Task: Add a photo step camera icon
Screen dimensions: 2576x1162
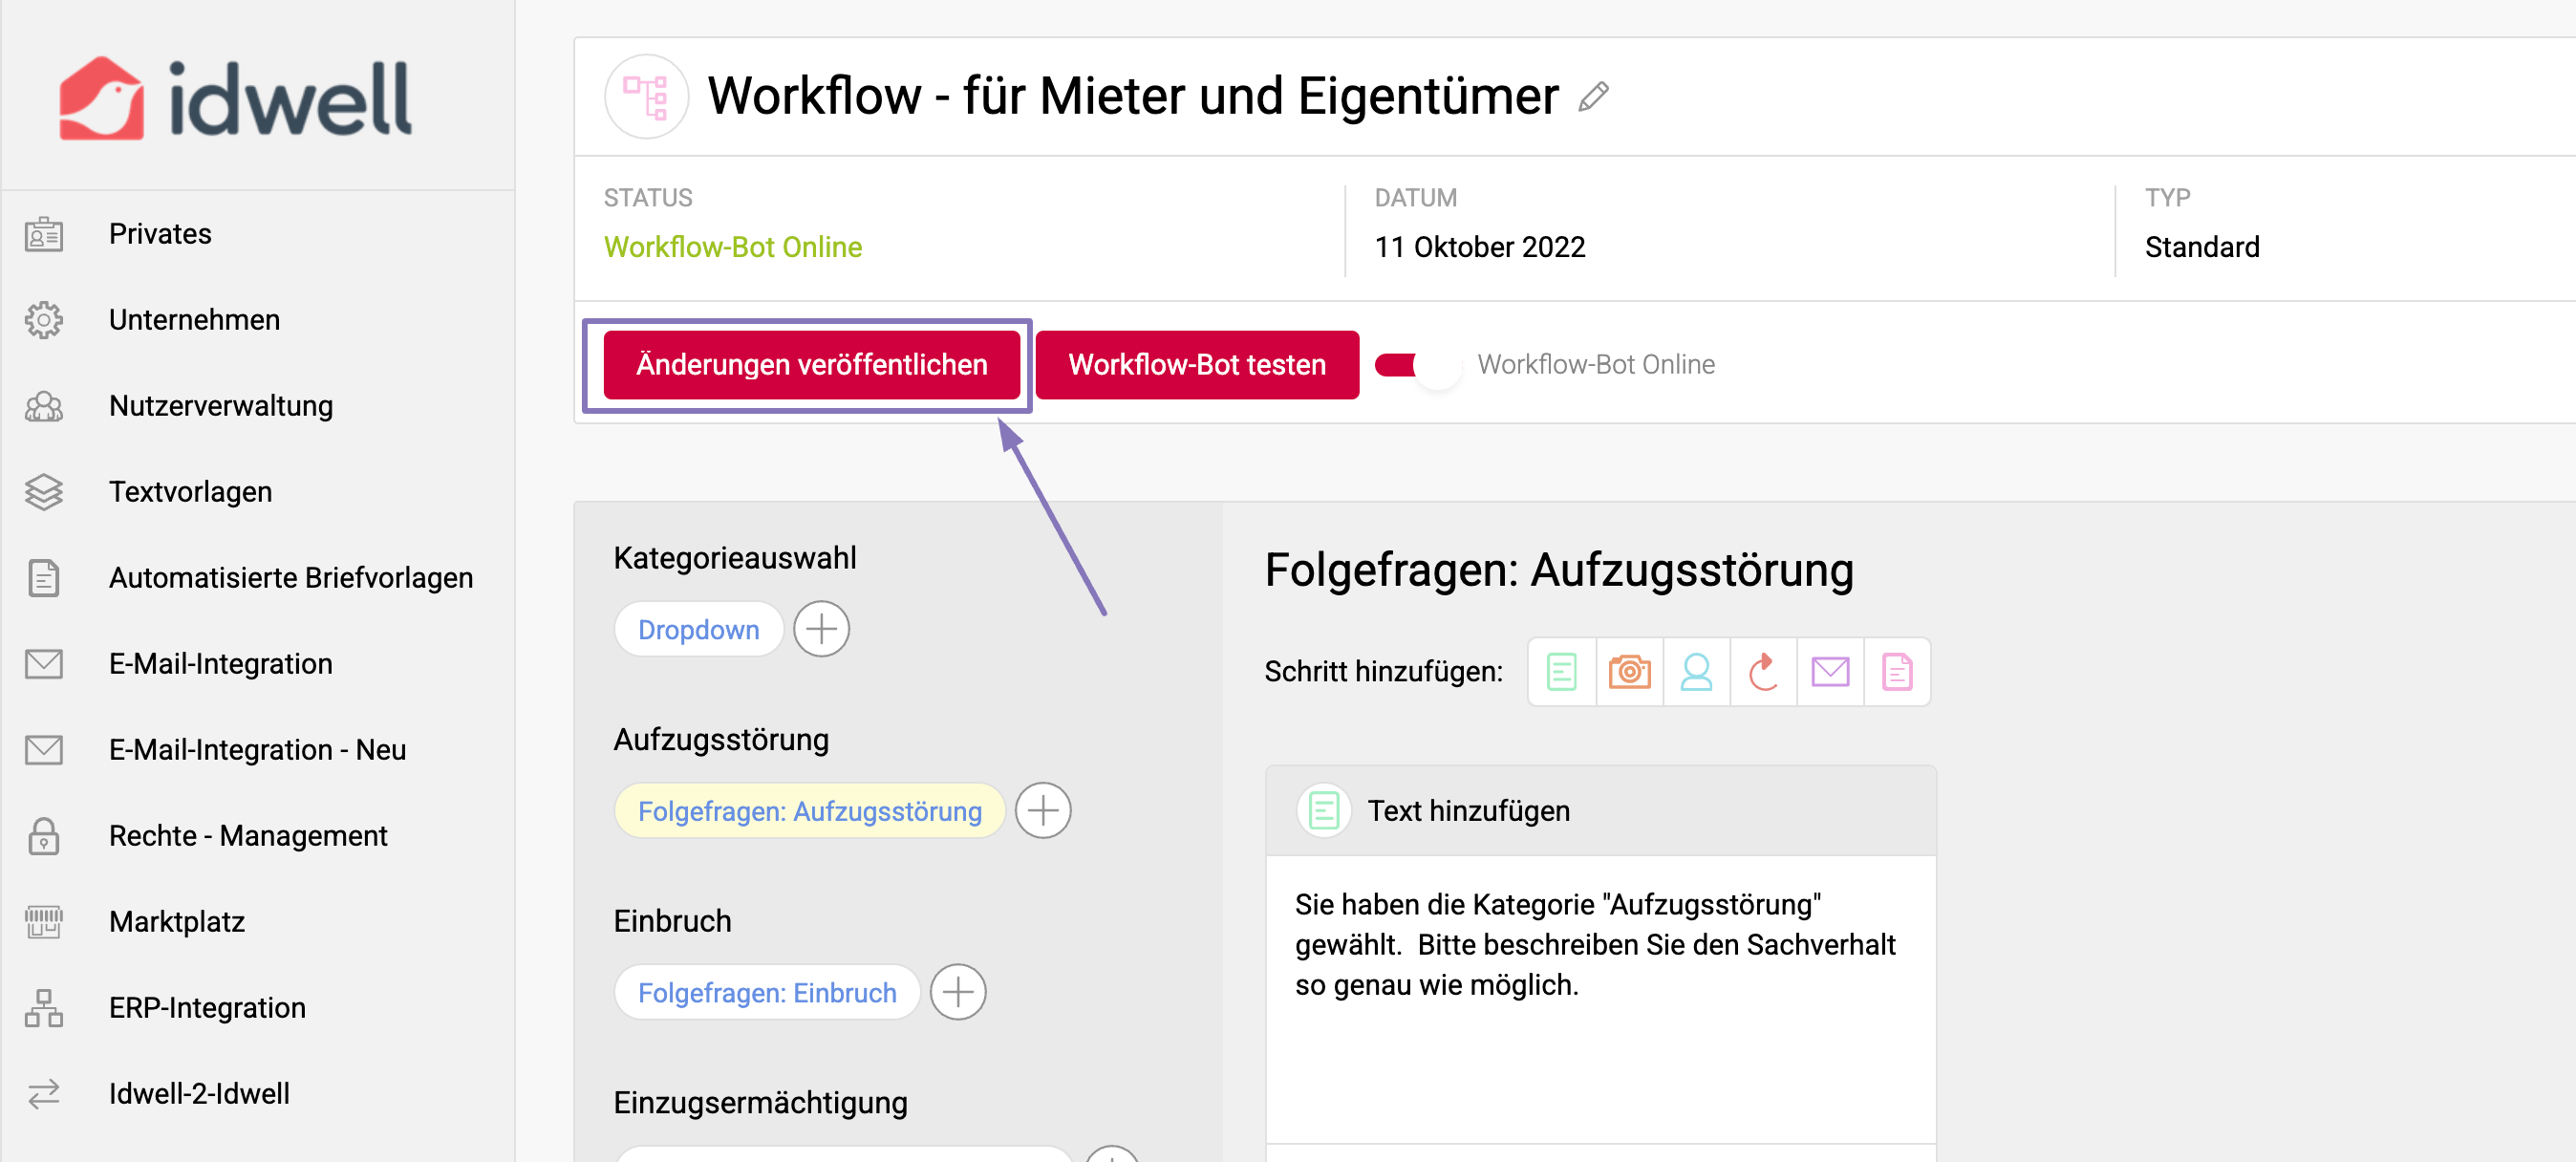Action: click(x=1629, y=672)
